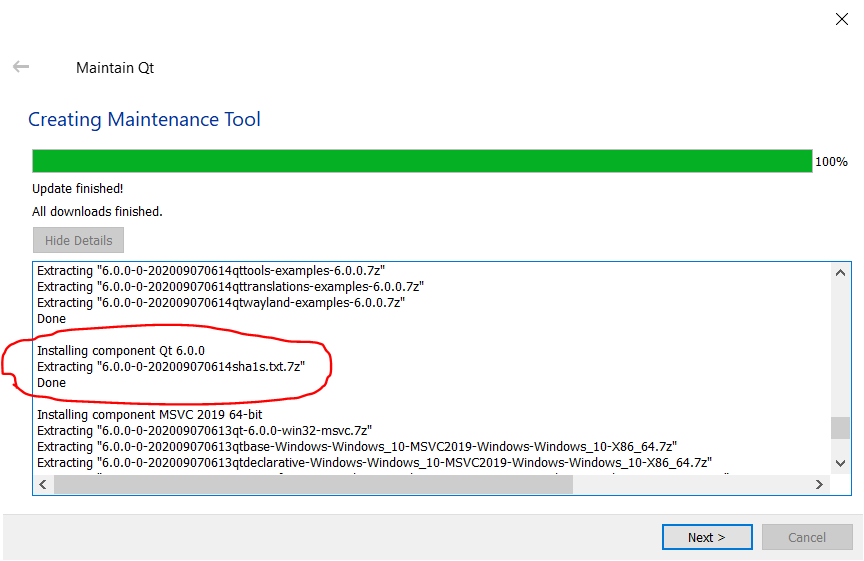The image size is (864, 561).
Task: Click the horizontal scrollbar left arrow
Action: tap(43, 484)
